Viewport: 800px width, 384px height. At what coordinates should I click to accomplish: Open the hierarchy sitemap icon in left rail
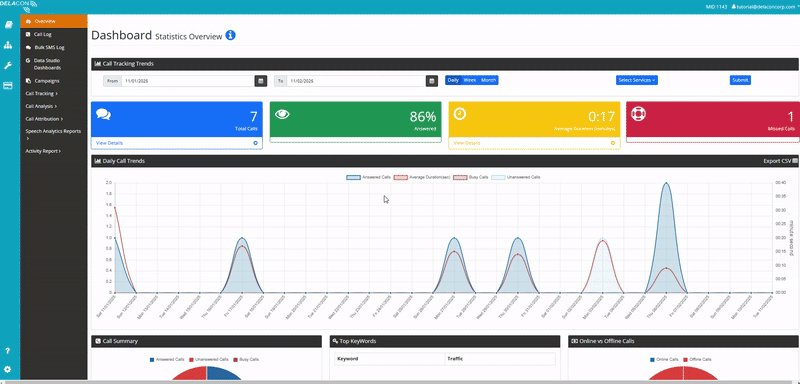pyautogui.click(x=8, y=45)
